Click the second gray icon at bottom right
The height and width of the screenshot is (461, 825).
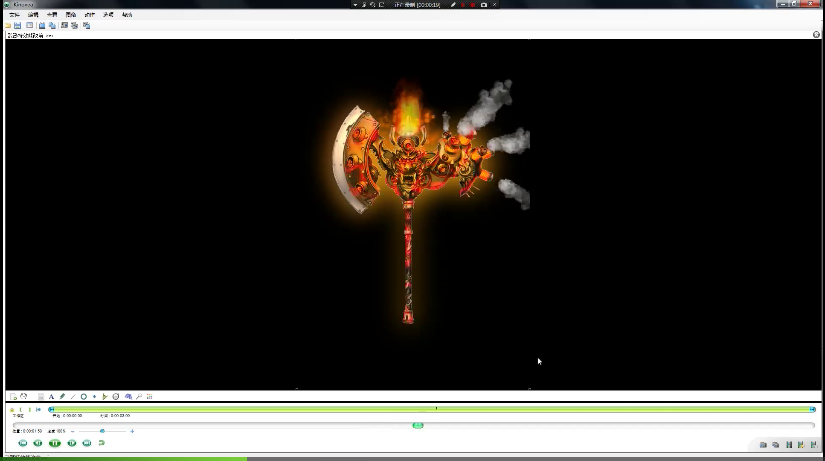(776, 445)
